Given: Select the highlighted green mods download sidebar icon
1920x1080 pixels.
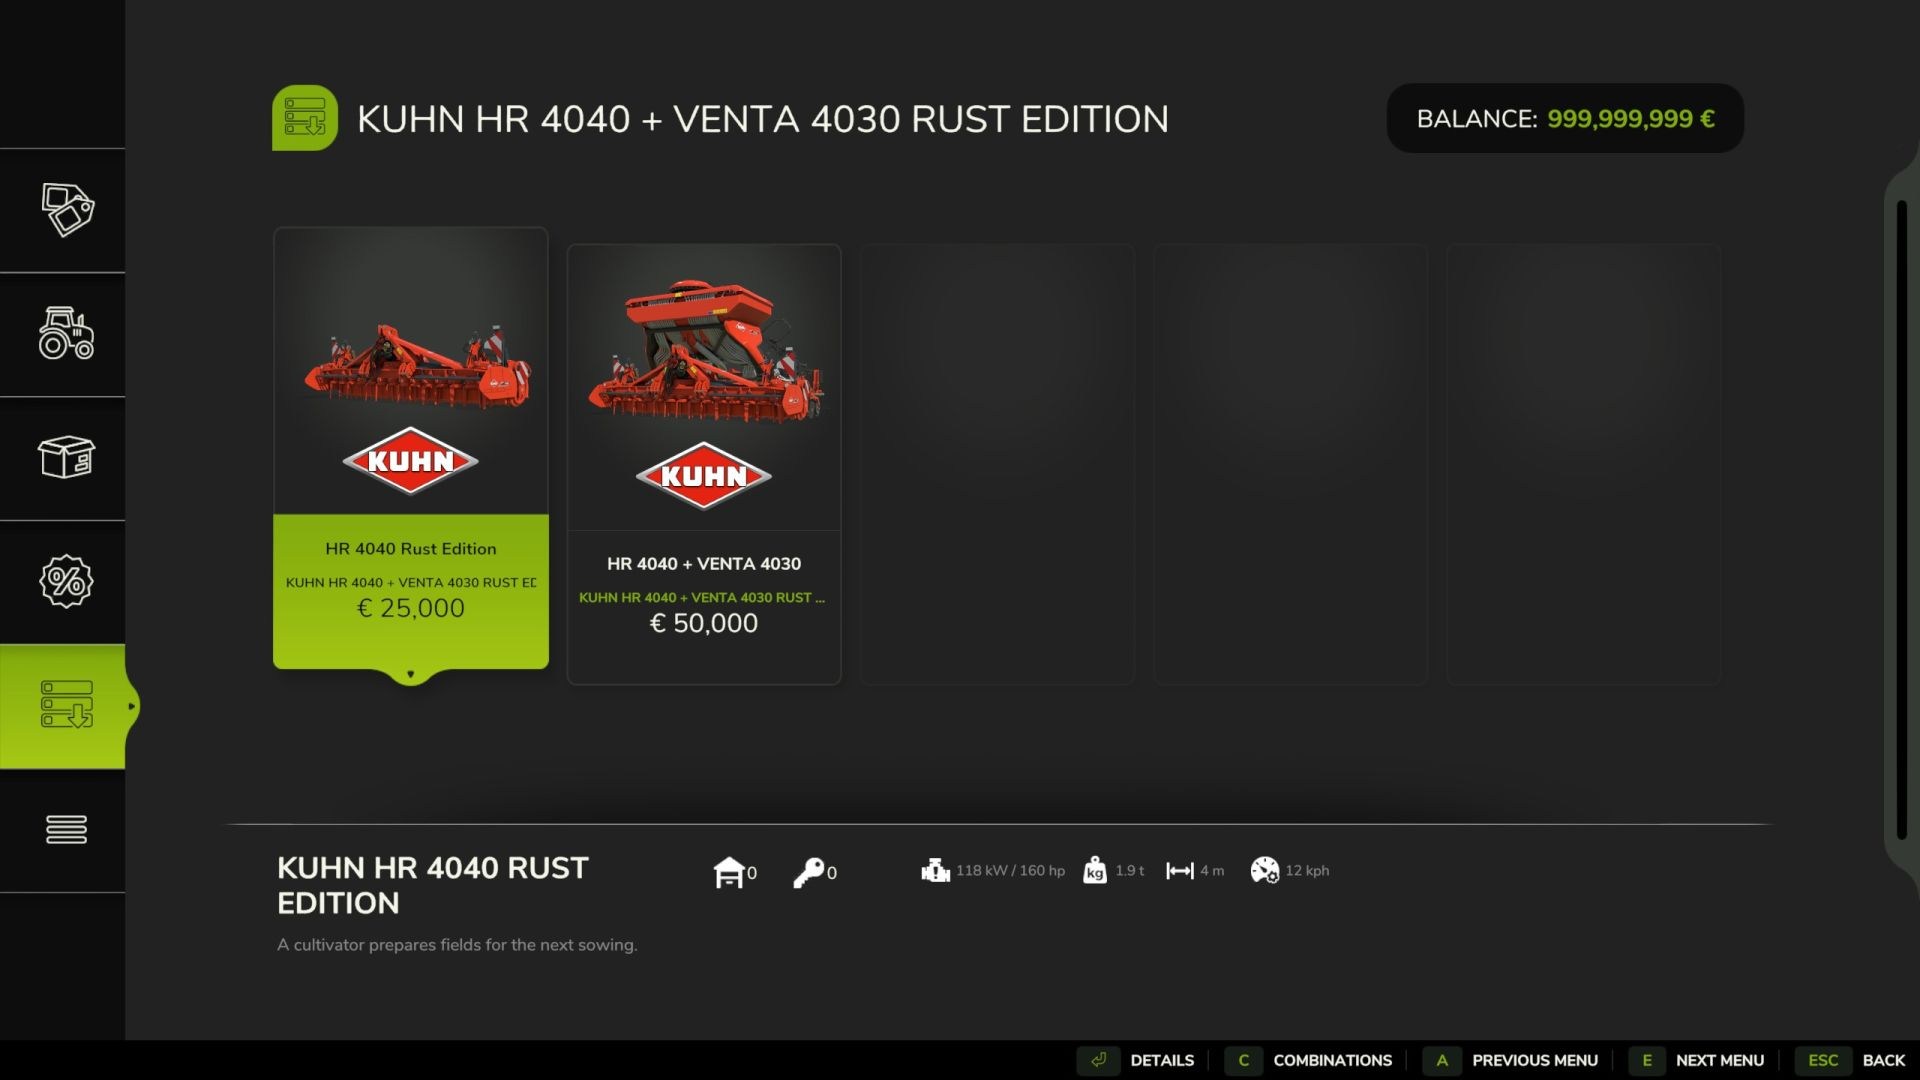Looking at the screenshot, I should point(67,705).
